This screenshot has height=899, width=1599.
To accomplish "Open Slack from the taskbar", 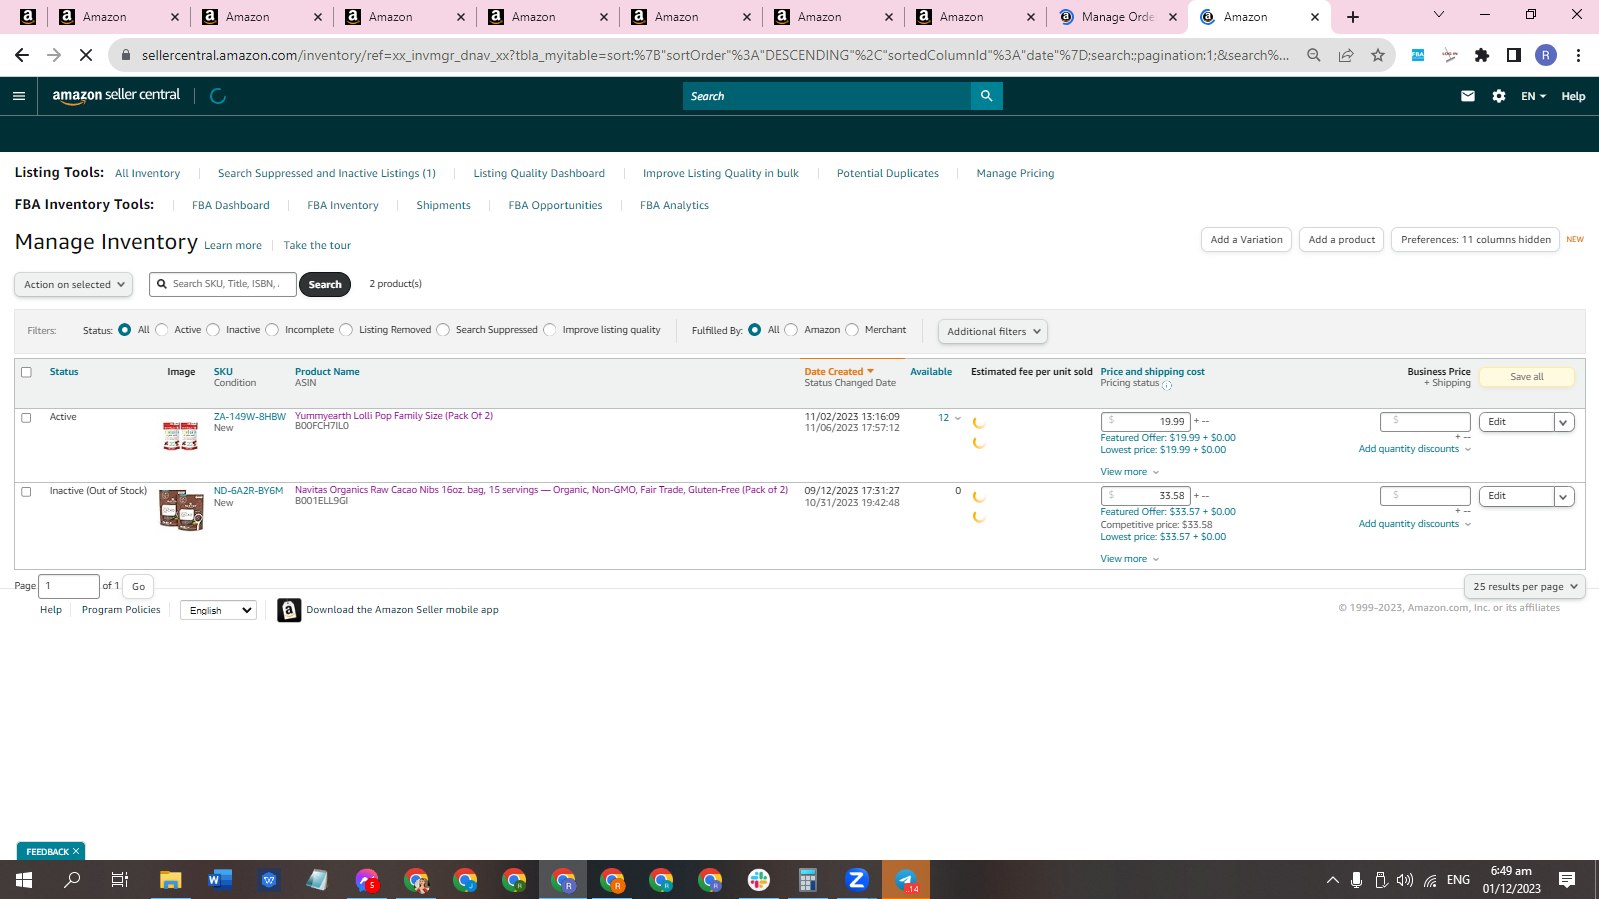I will pyautogui.click(x=759, y=880).
